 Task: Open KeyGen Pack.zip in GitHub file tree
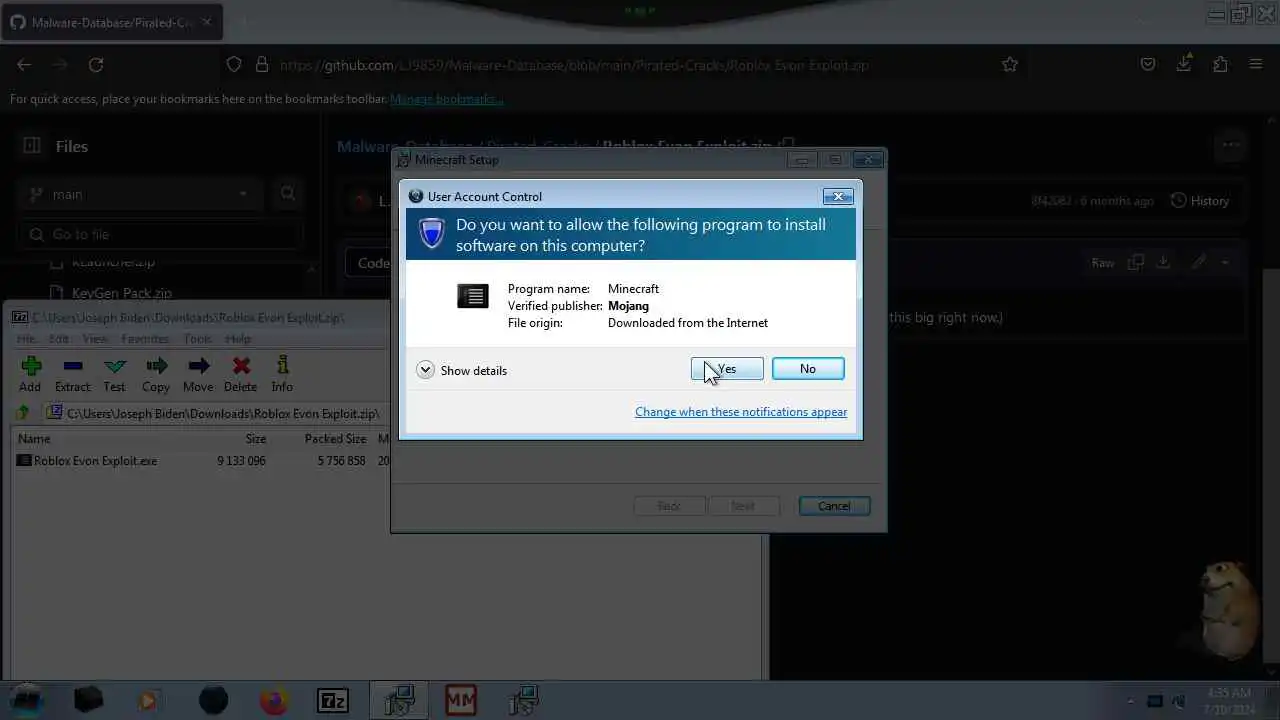(122, 293)
